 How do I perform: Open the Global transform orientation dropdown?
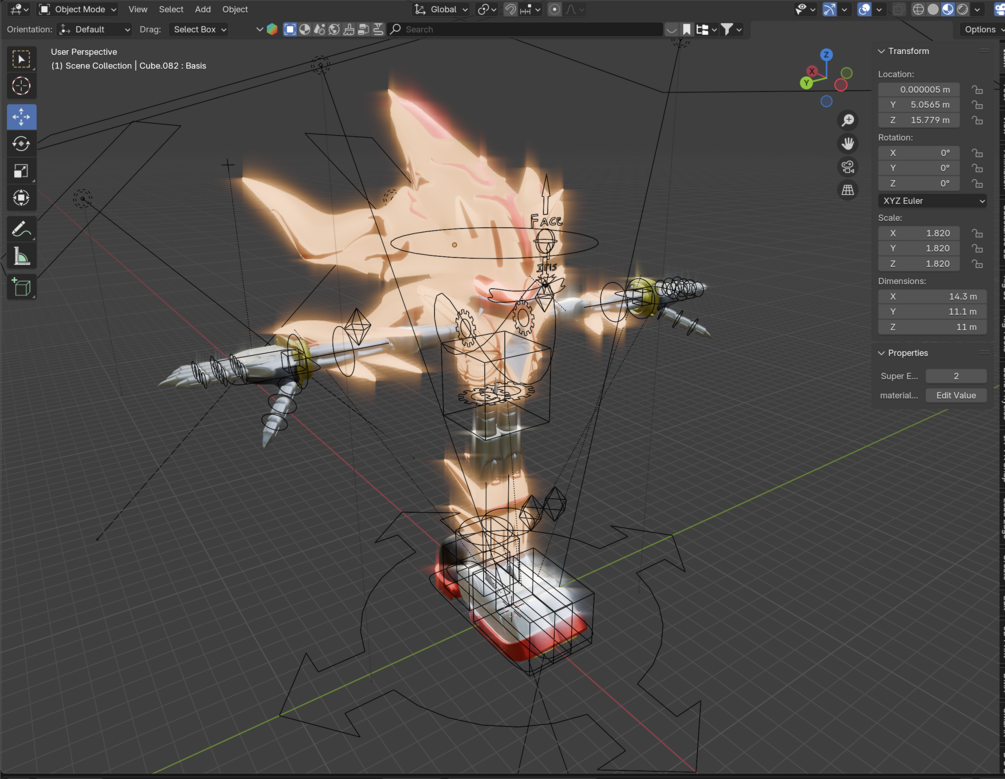[x=442, y=10]
